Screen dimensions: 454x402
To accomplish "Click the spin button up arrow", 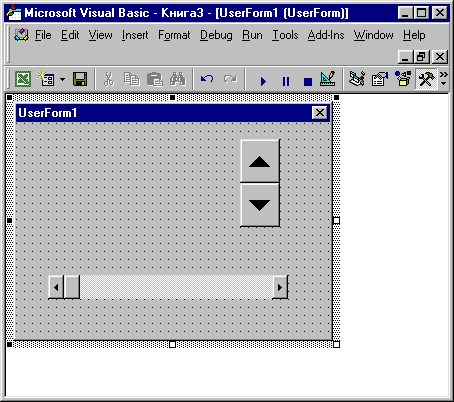I will pos(260,161).
